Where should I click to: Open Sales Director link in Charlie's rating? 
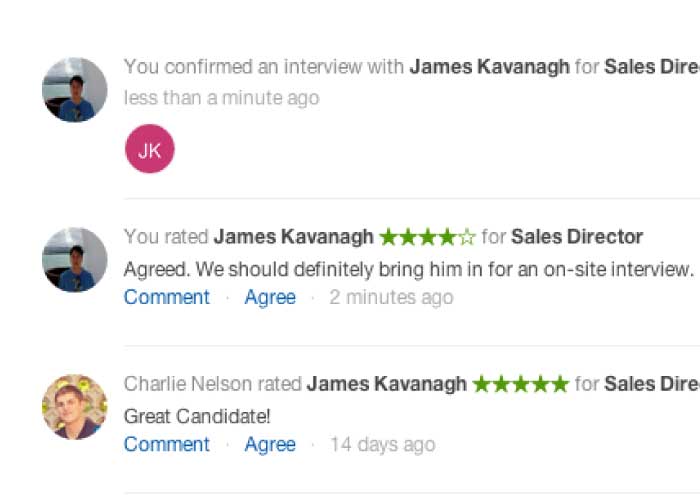click(652, 384)
